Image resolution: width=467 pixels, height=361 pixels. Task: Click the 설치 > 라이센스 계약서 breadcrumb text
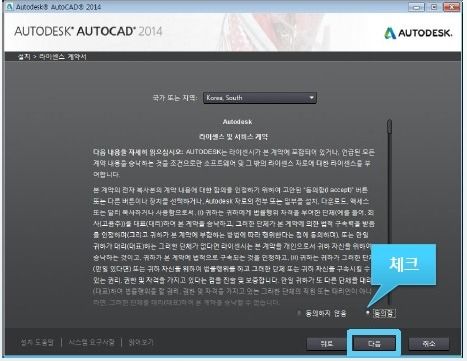[52, 57]
